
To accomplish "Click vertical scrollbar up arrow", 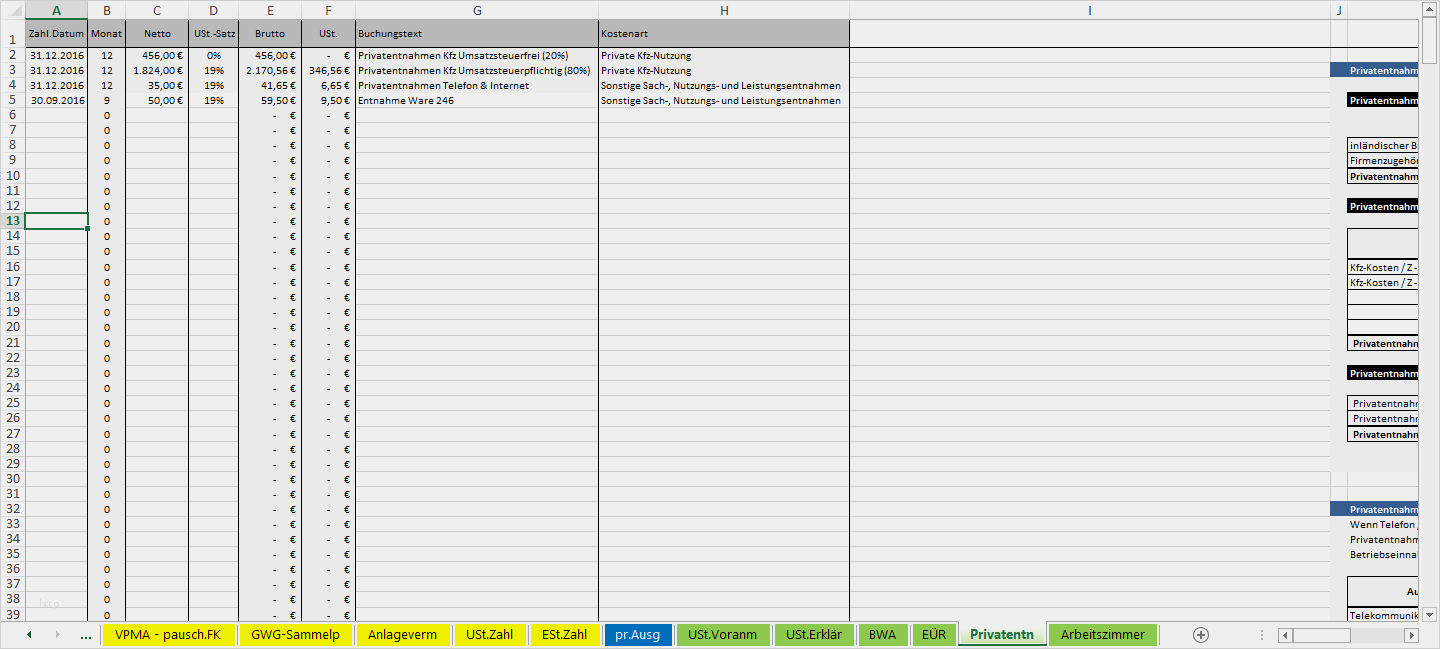I will pyautogui.click(x=1429, y=9).
